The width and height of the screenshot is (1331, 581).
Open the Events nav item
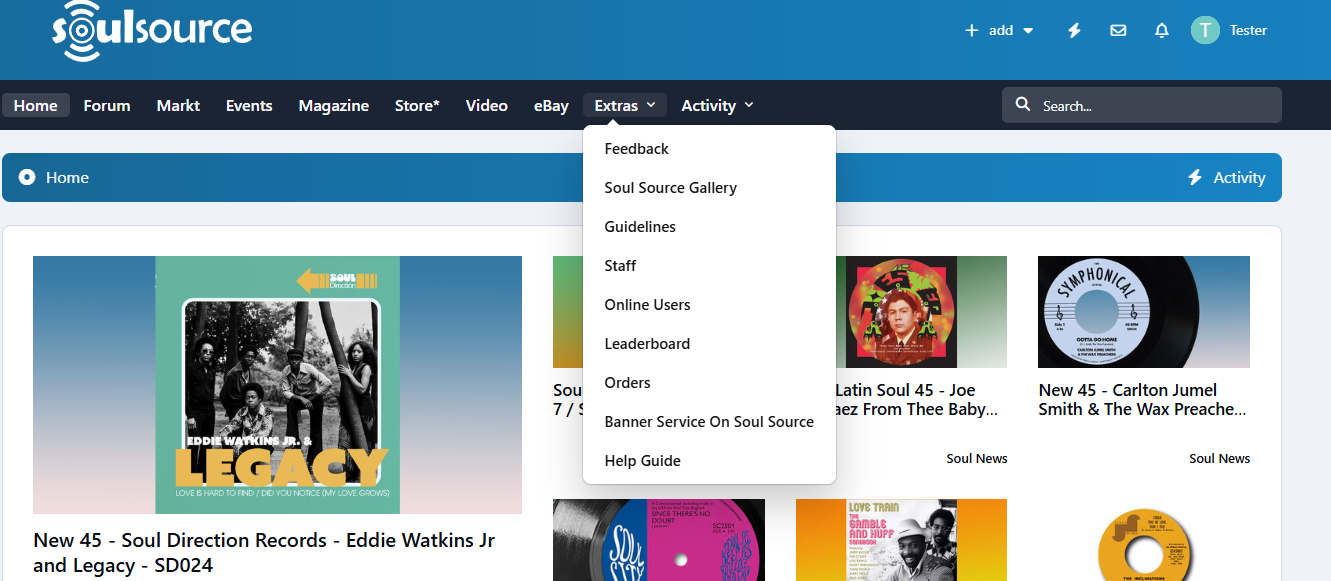coord(249,105)
